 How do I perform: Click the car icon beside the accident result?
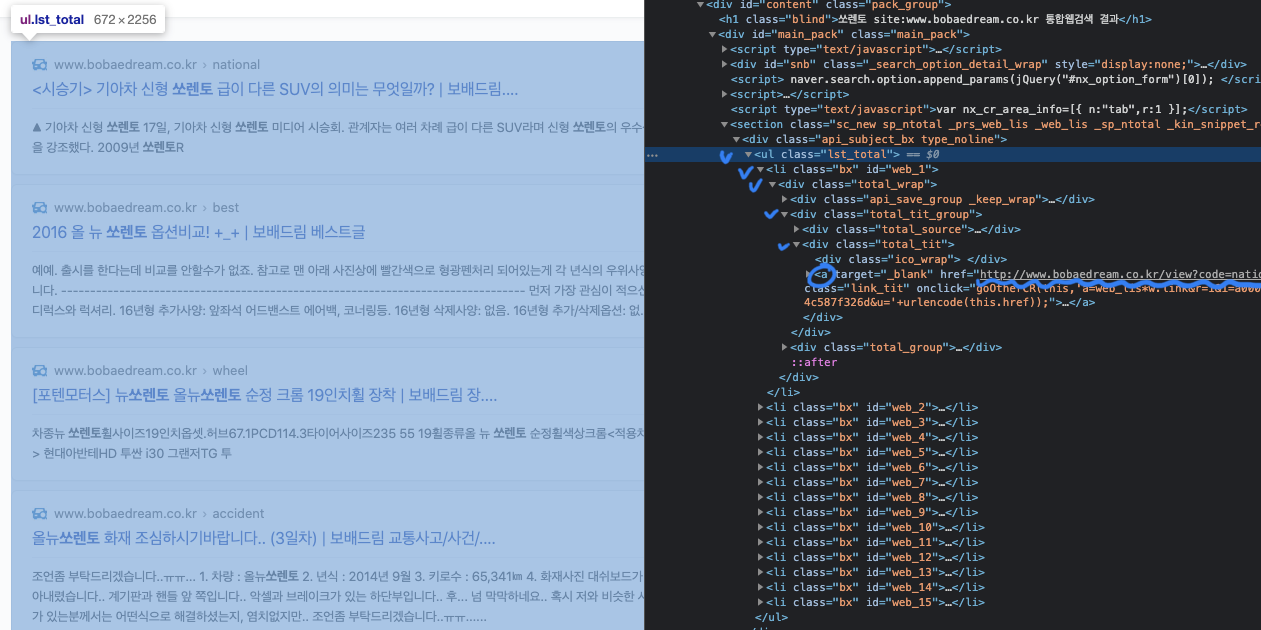(x=39, y=514)
